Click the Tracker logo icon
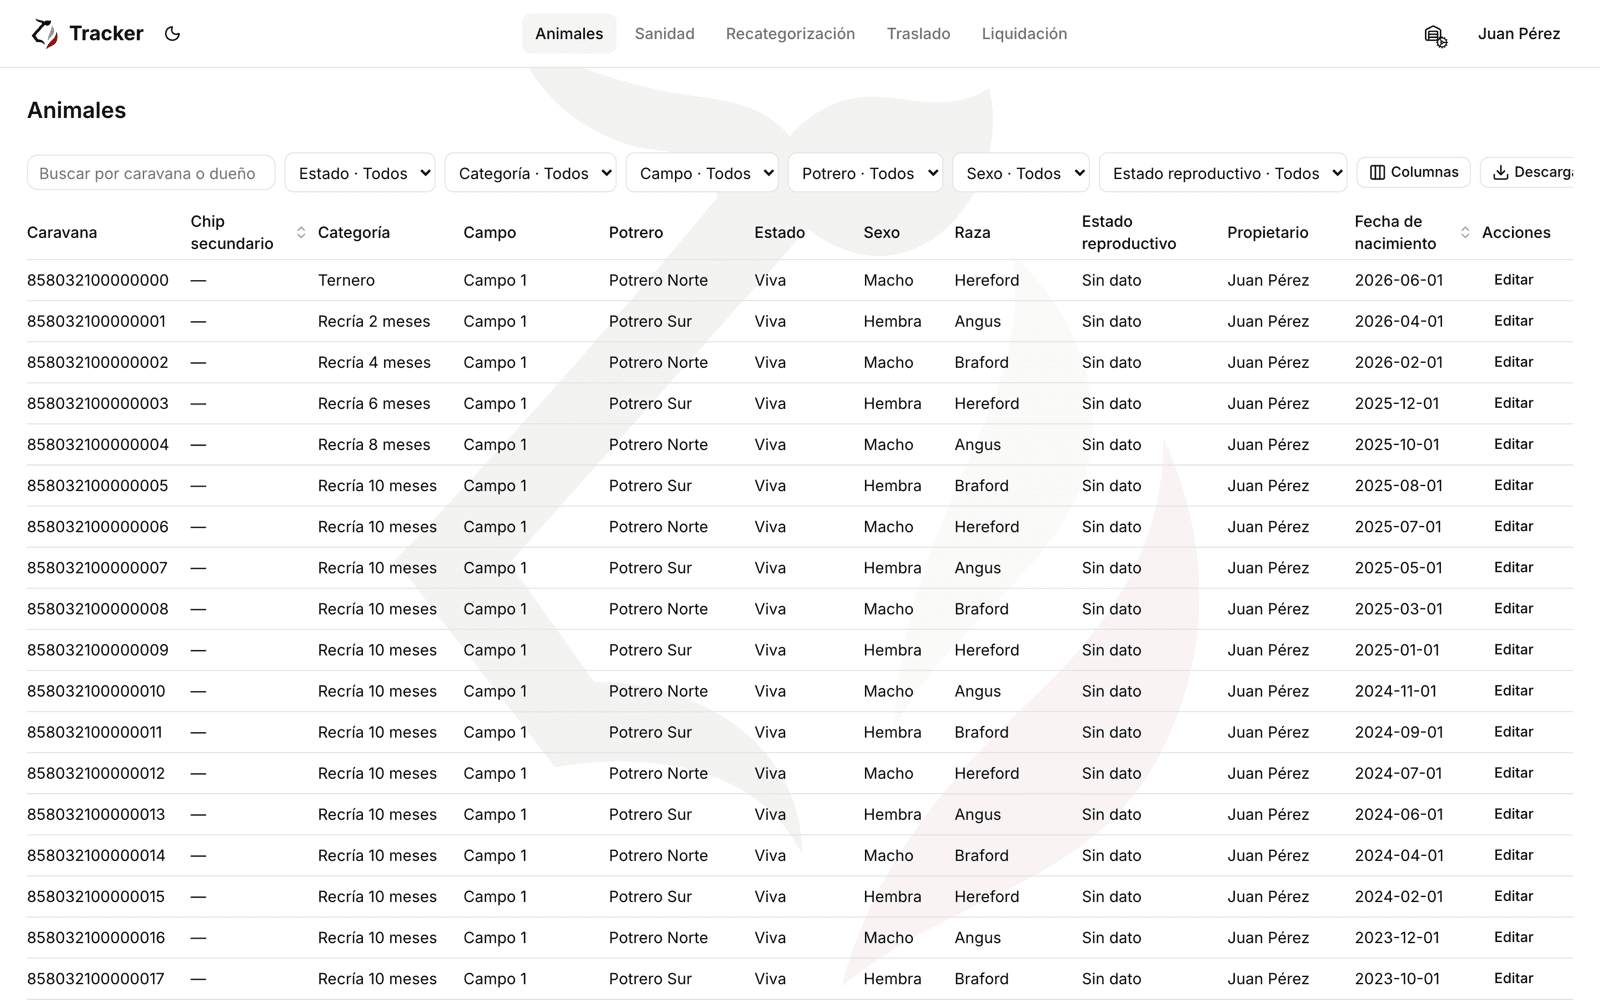Screen dimensions: 1600x1000 click(44, 34)
